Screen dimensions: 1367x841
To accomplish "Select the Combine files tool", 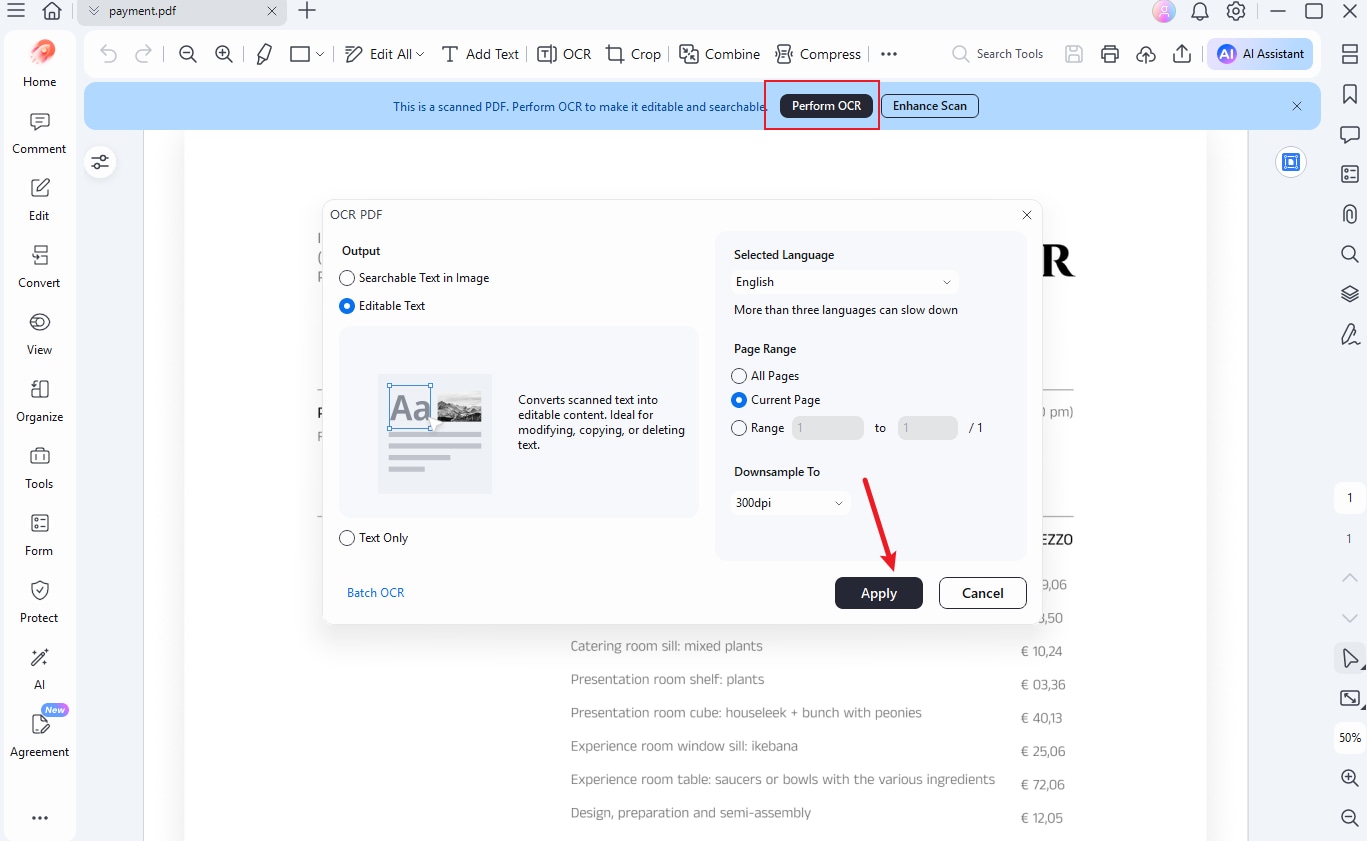I will click(x=719, y=54).
